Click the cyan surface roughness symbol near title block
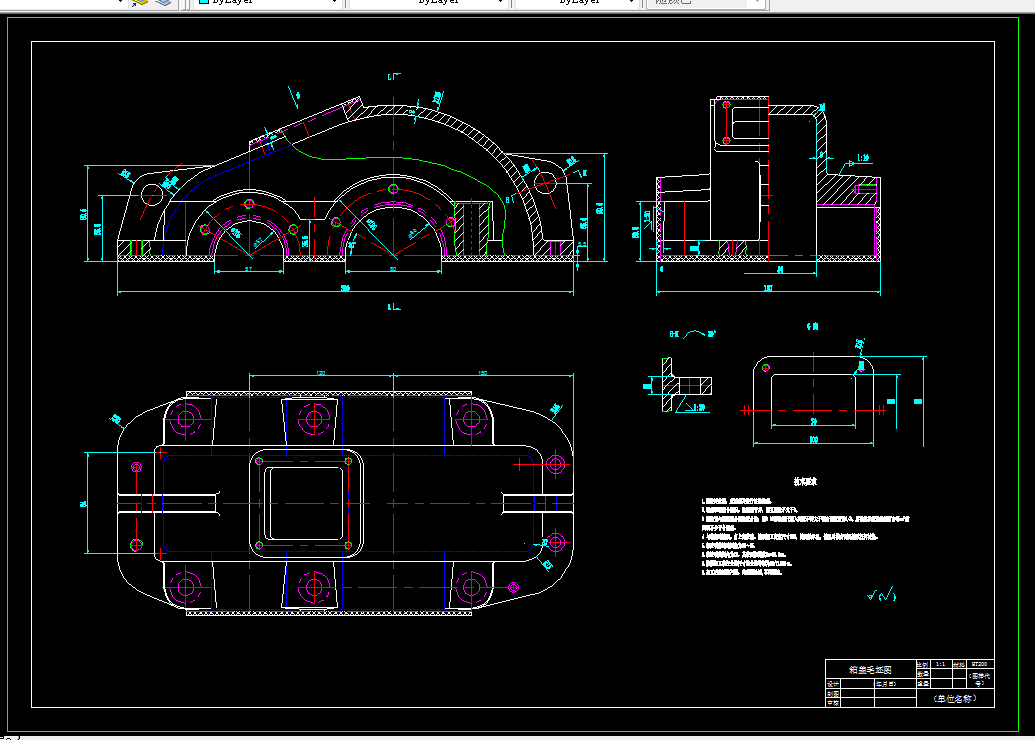1035x740 pixels. [882, 595]
